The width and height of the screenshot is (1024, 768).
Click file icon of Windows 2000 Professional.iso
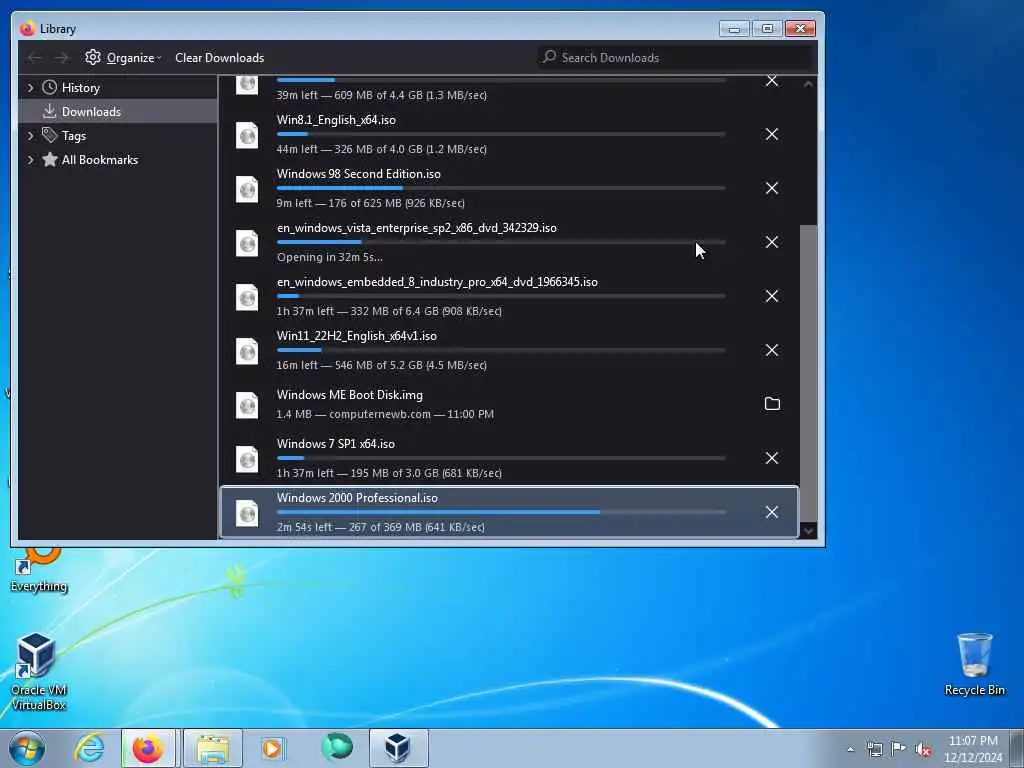[247, 513]
